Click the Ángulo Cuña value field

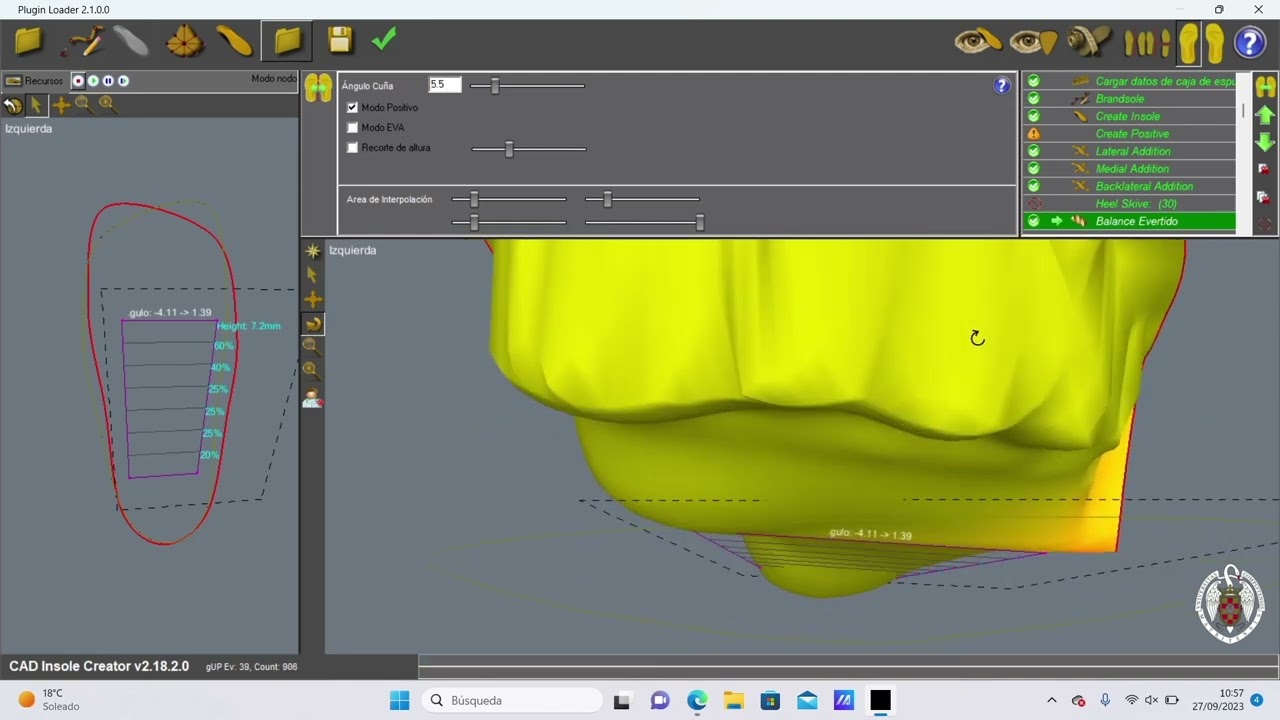click(x=445, y=85)
